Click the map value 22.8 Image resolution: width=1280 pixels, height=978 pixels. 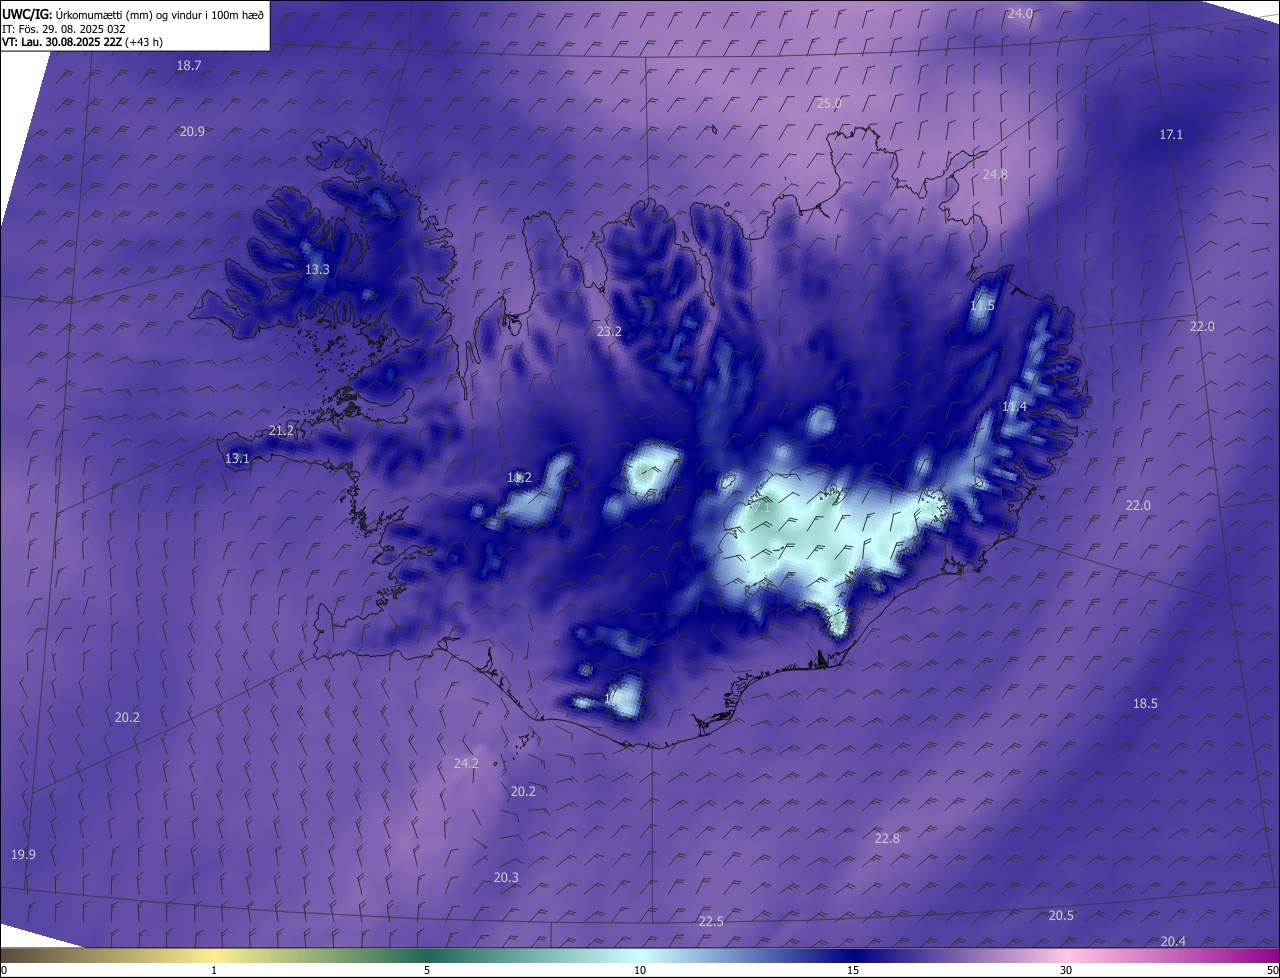(x=887, y=838)
